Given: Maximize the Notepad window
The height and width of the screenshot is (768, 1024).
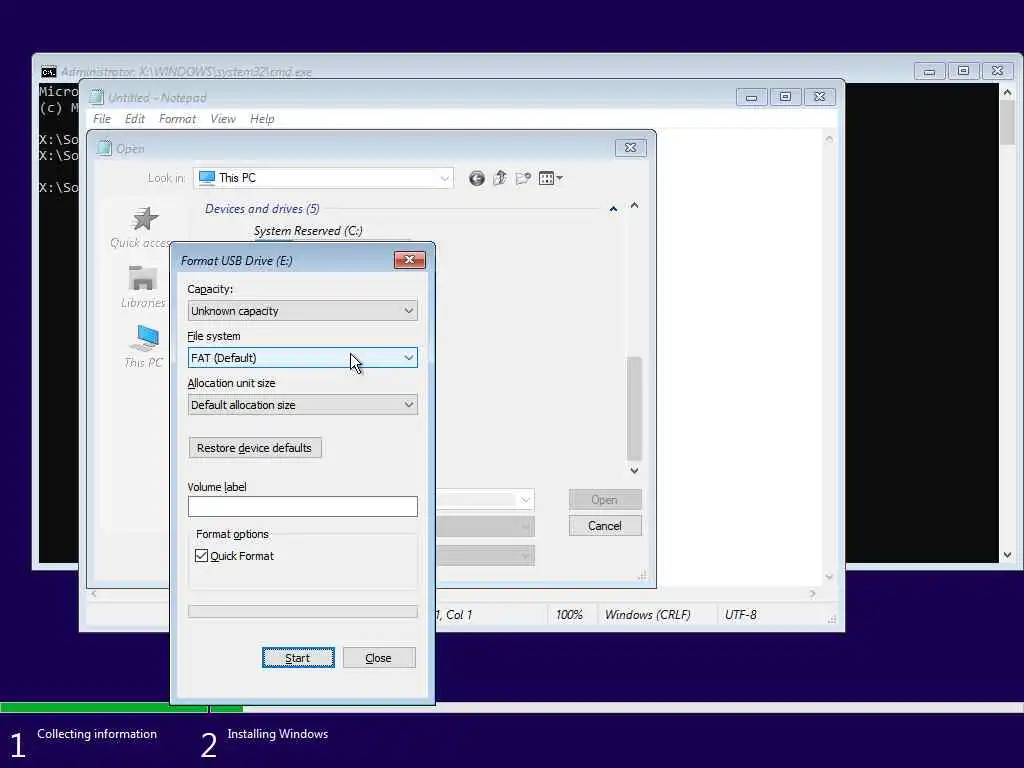Looking at the screenshot, I should coord(785,97).
